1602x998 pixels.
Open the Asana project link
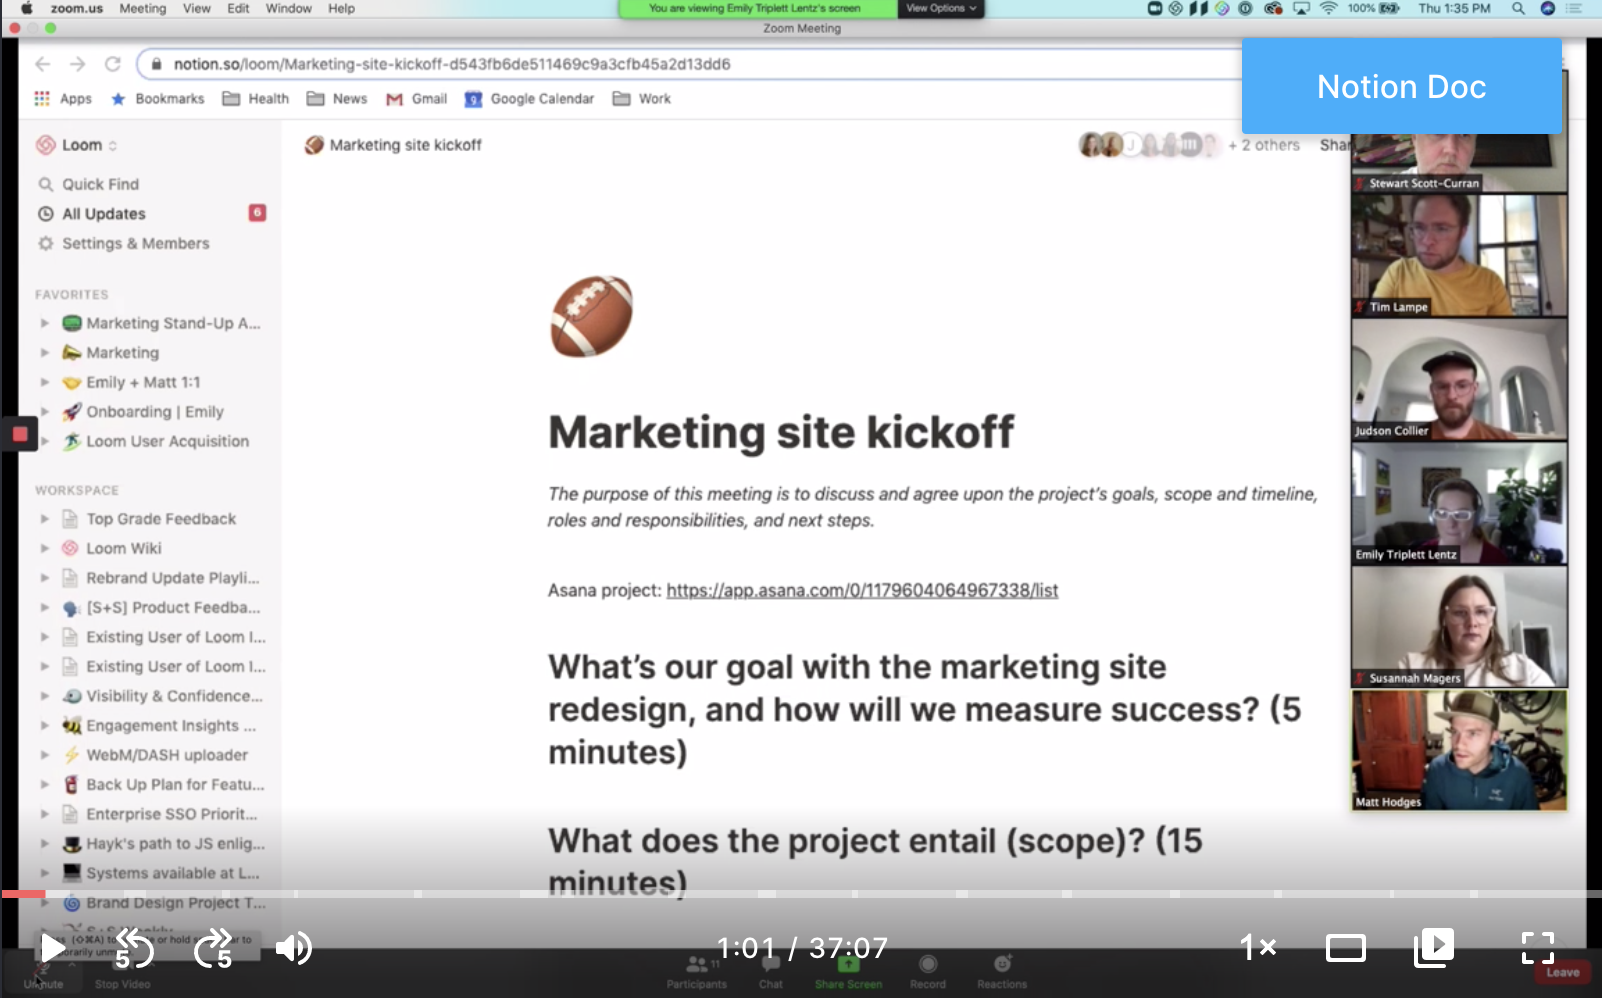click(x=862, y=590)
